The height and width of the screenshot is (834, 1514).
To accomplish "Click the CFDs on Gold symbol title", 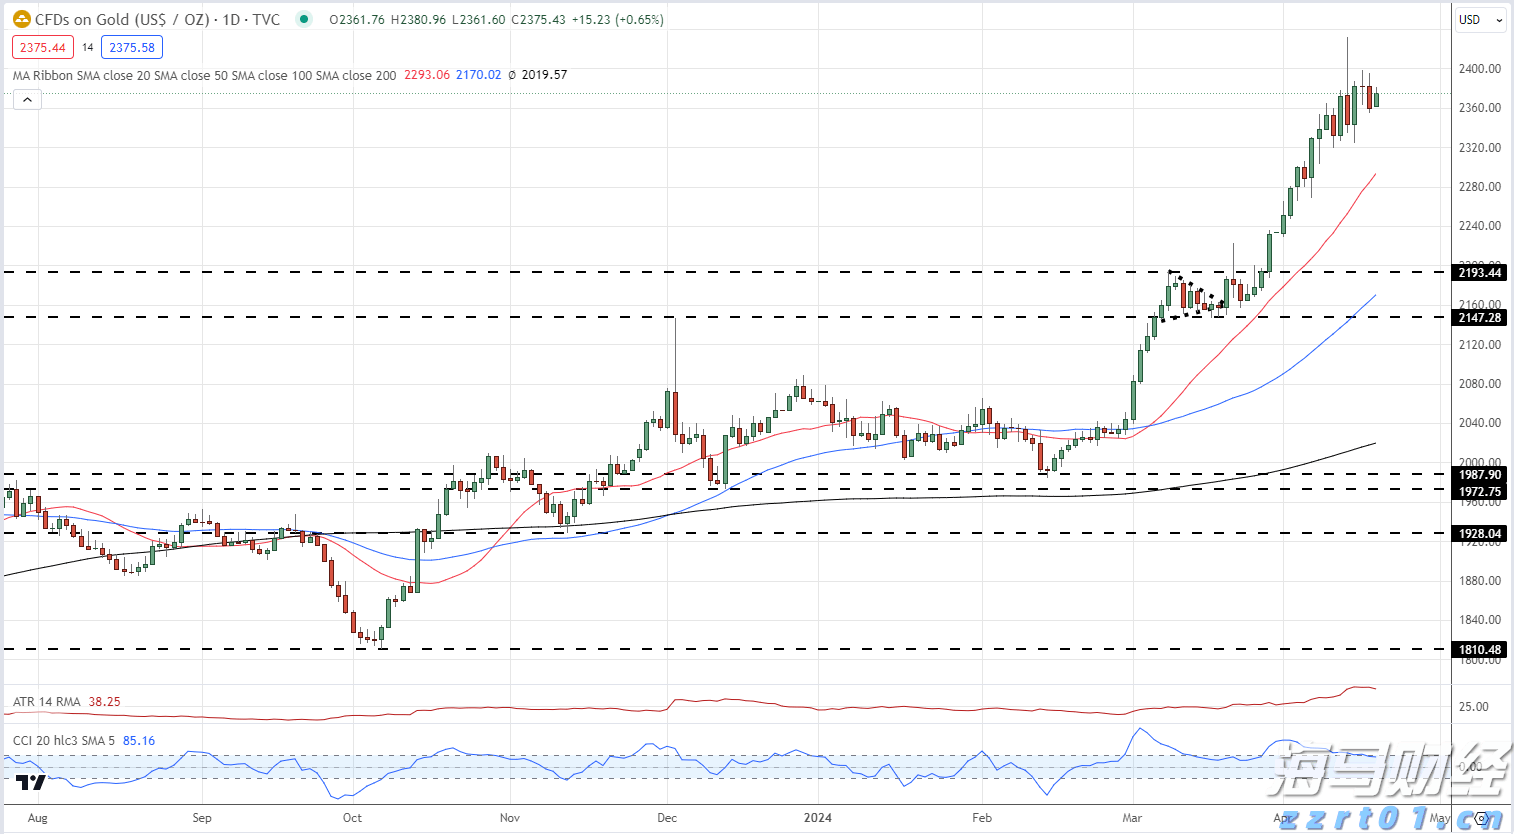I will pyautogui.click(x=122, y=19).
